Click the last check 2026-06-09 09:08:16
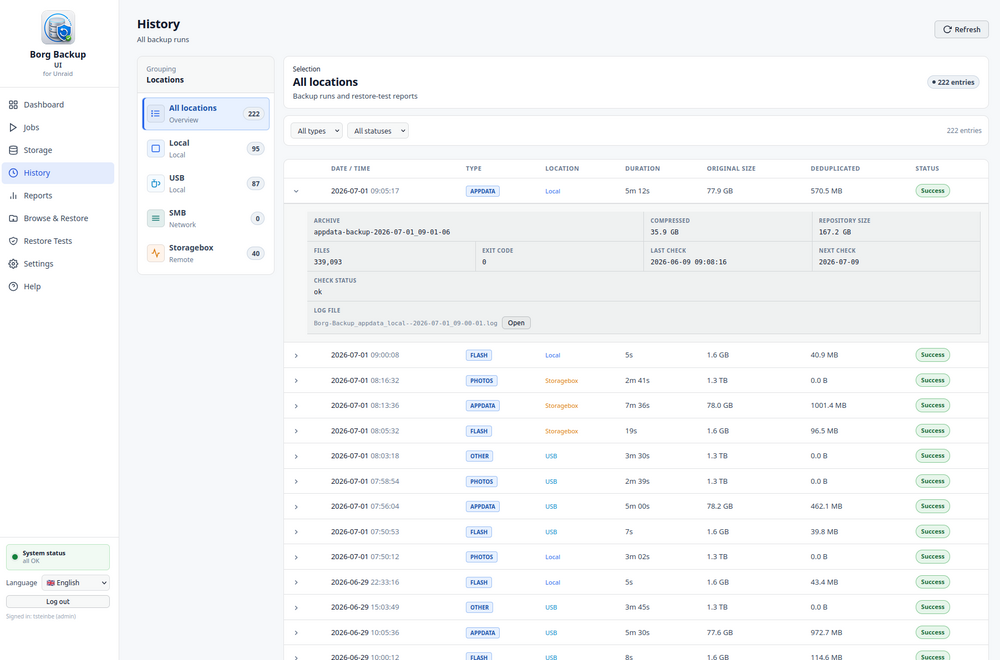This screenshot has width=1000, height=660. [x=688, y=262]
